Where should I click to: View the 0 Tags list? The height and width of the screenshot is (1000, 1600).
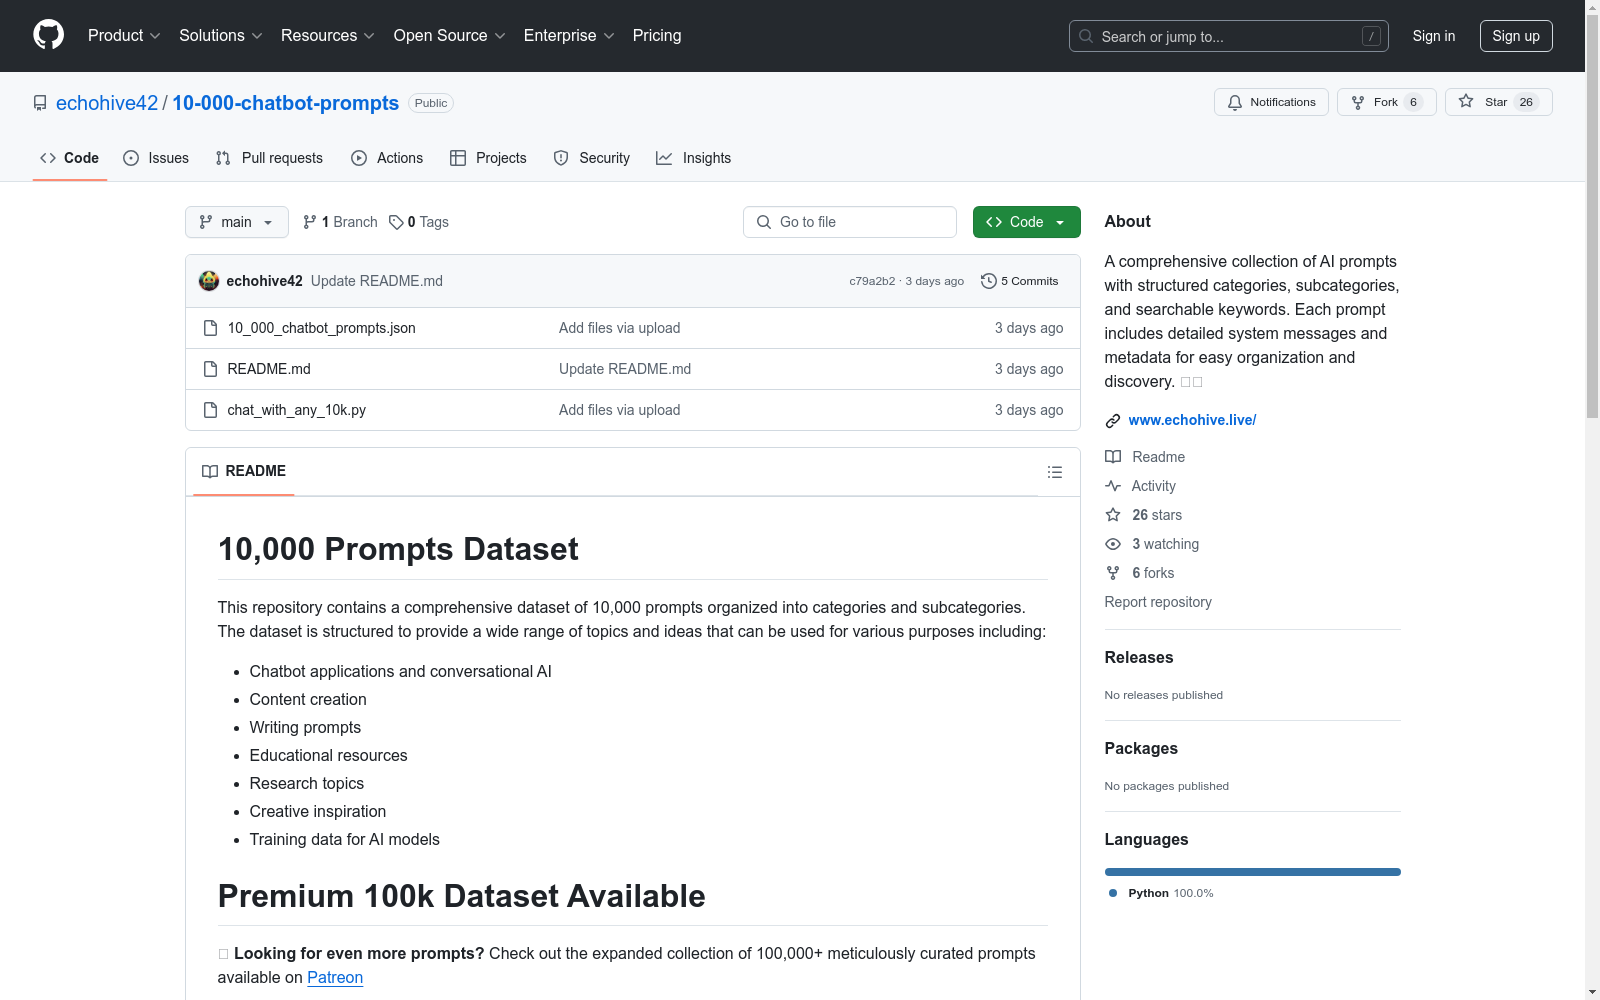point(419,222)
